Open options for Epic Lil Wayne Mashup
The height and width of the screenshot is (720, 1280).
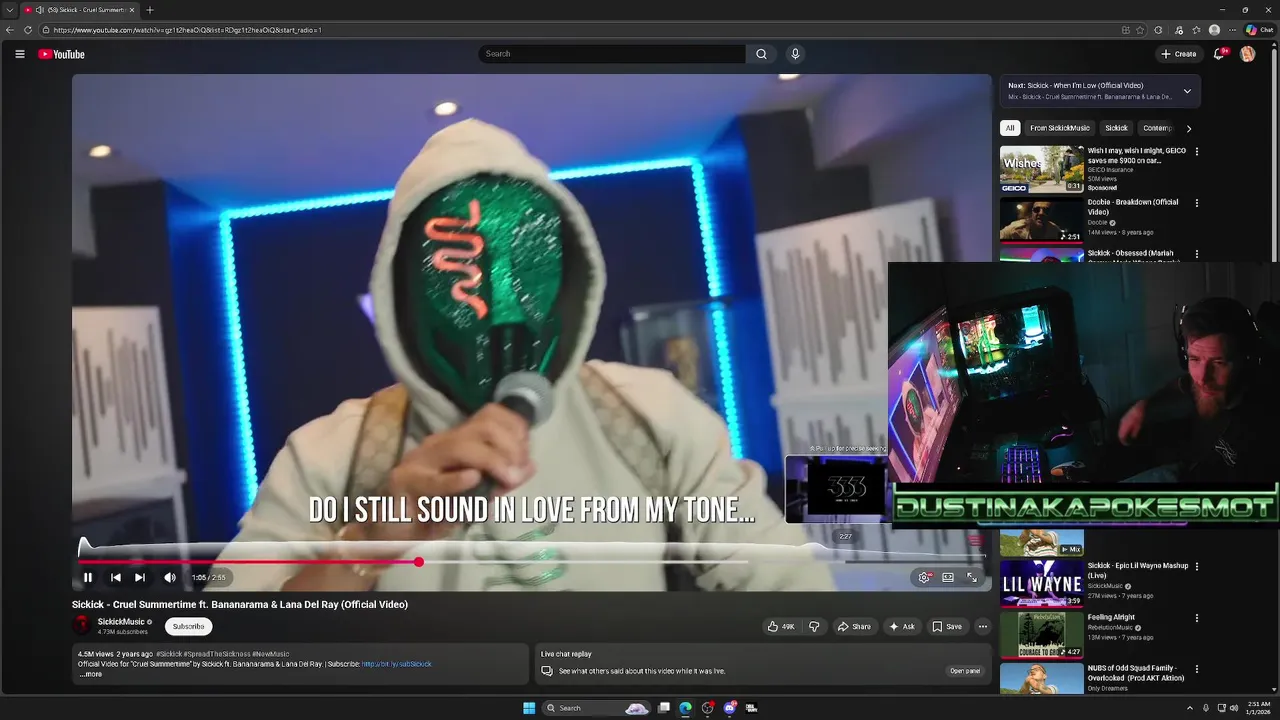coord(1197,566)
